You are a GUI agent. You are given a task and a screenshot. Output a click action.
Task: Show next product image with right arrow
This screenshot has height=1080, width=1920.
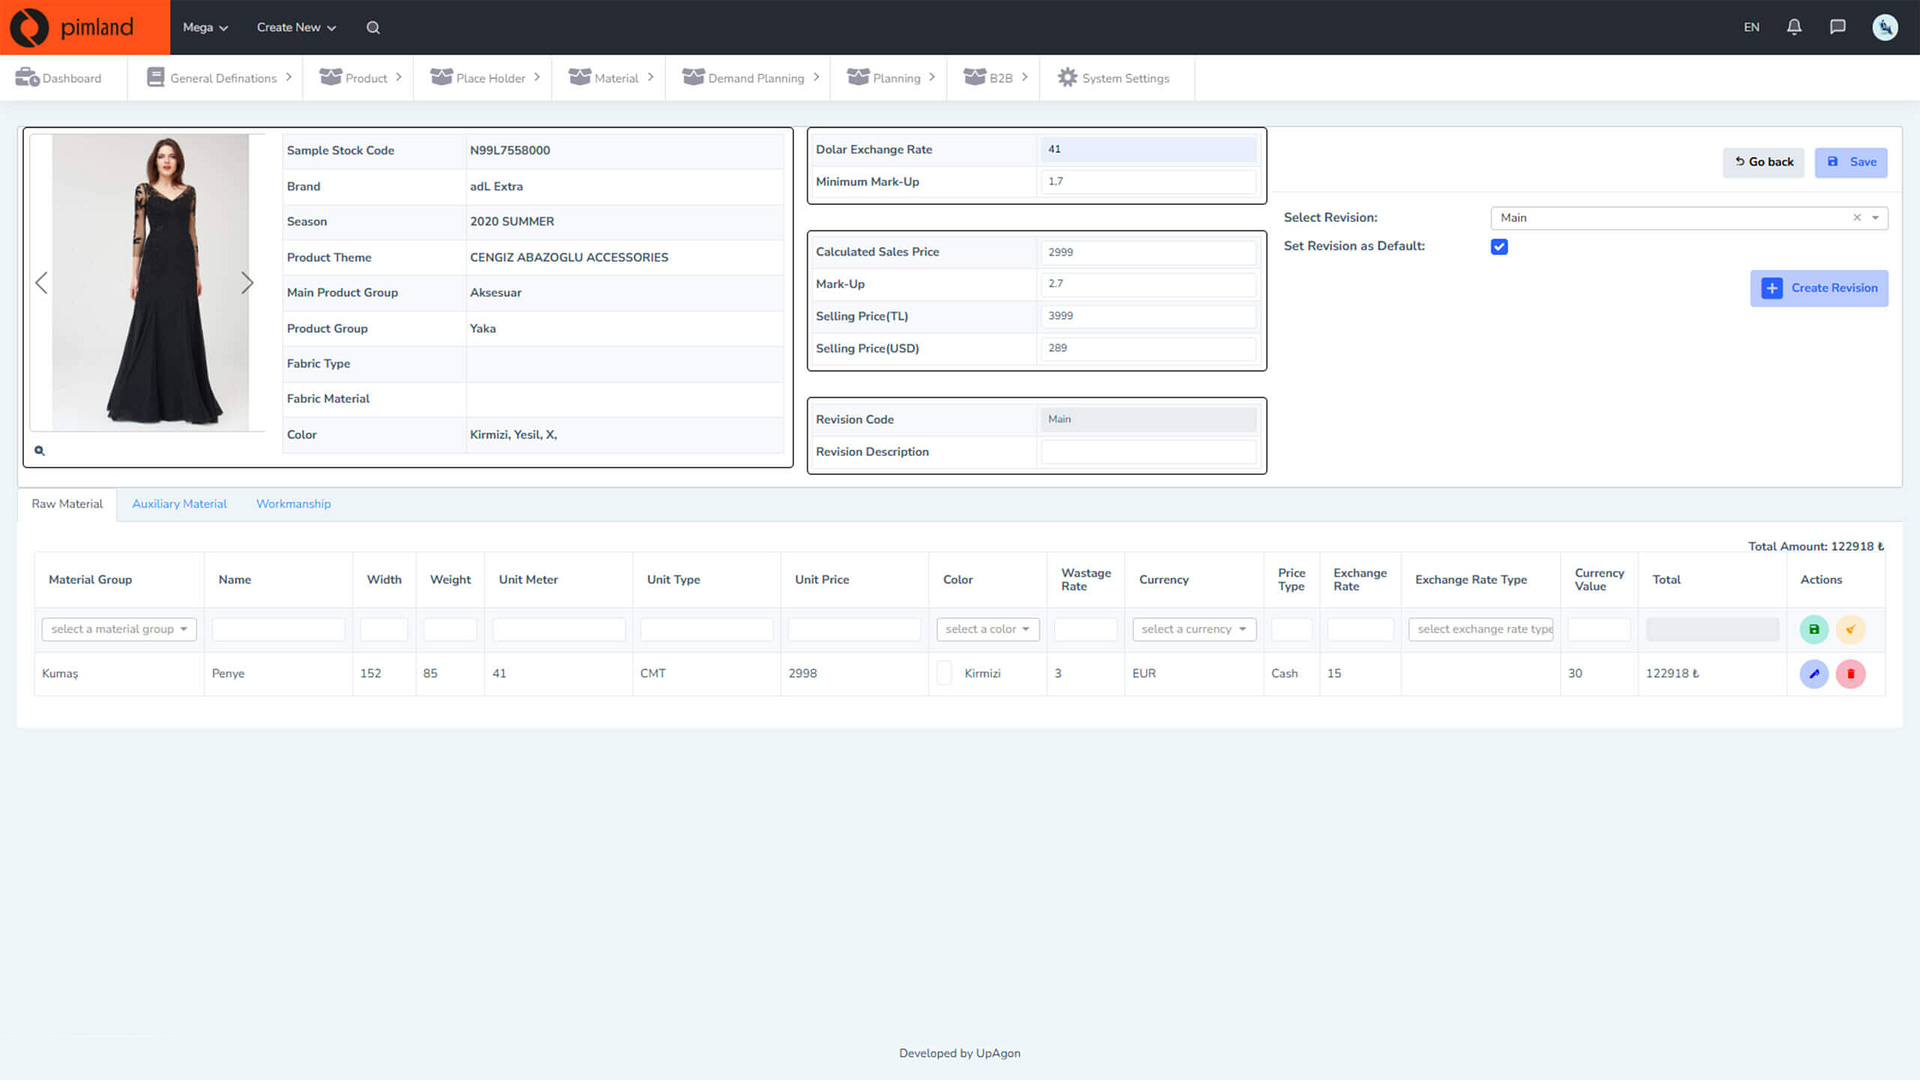coord(247,283)
